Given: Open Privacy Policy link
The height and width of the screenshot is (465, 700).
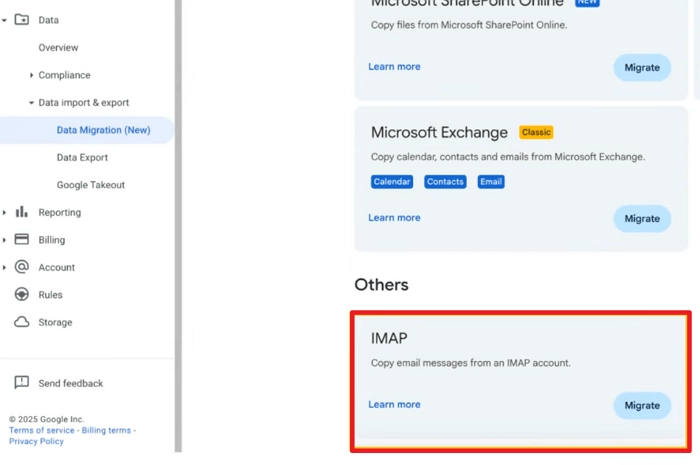Looking at the screenshot, I should [36, 441].
